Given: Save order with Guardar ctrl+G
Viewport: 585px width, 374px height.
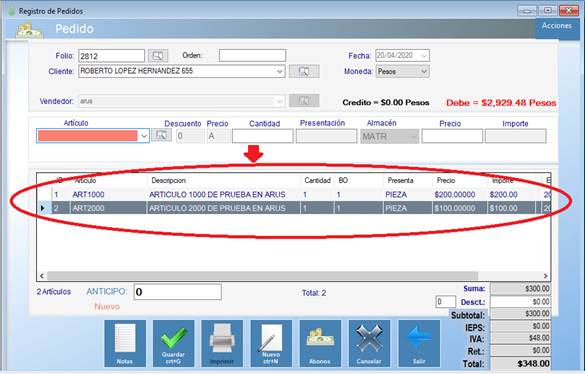Looking at the screenshot, I should 173,343.
